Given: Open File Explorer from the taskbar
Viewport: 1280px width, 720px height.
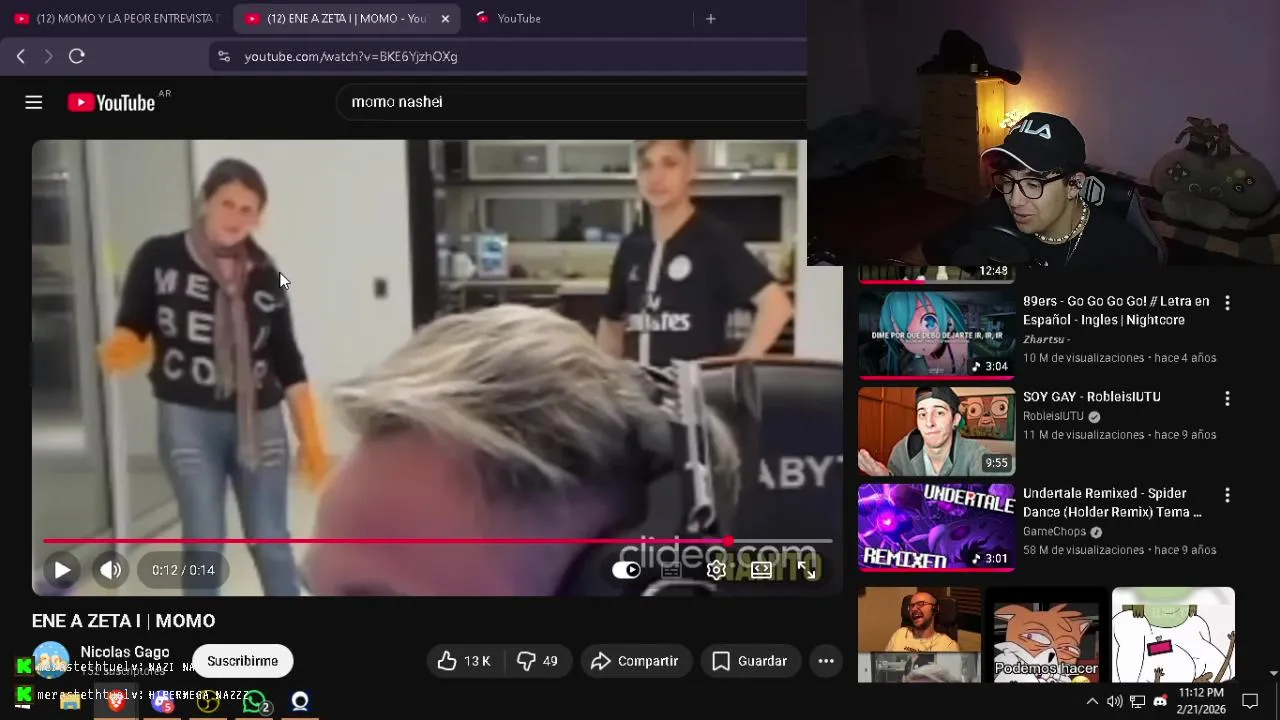Looking at the screenshot, I should coord(70,702).
